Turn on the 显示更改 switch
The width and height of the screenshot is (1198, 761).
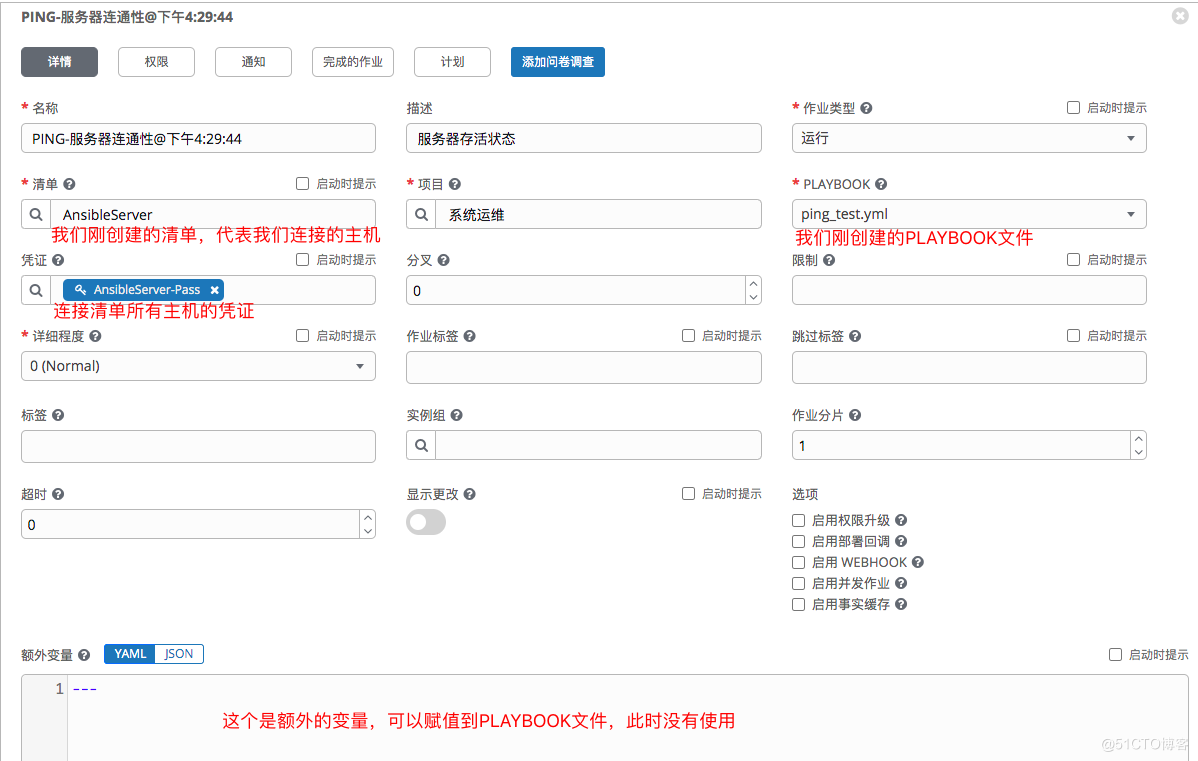(x=426, y=523)
